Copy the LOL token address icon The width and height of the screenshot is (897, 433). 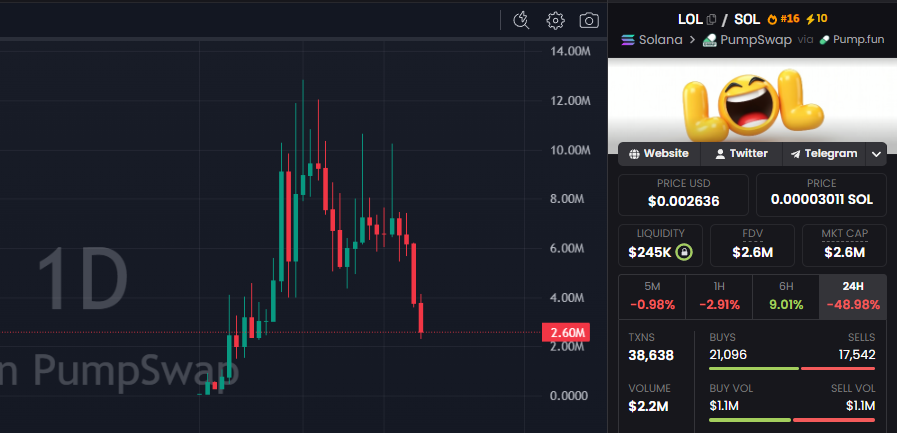[711, 19]
